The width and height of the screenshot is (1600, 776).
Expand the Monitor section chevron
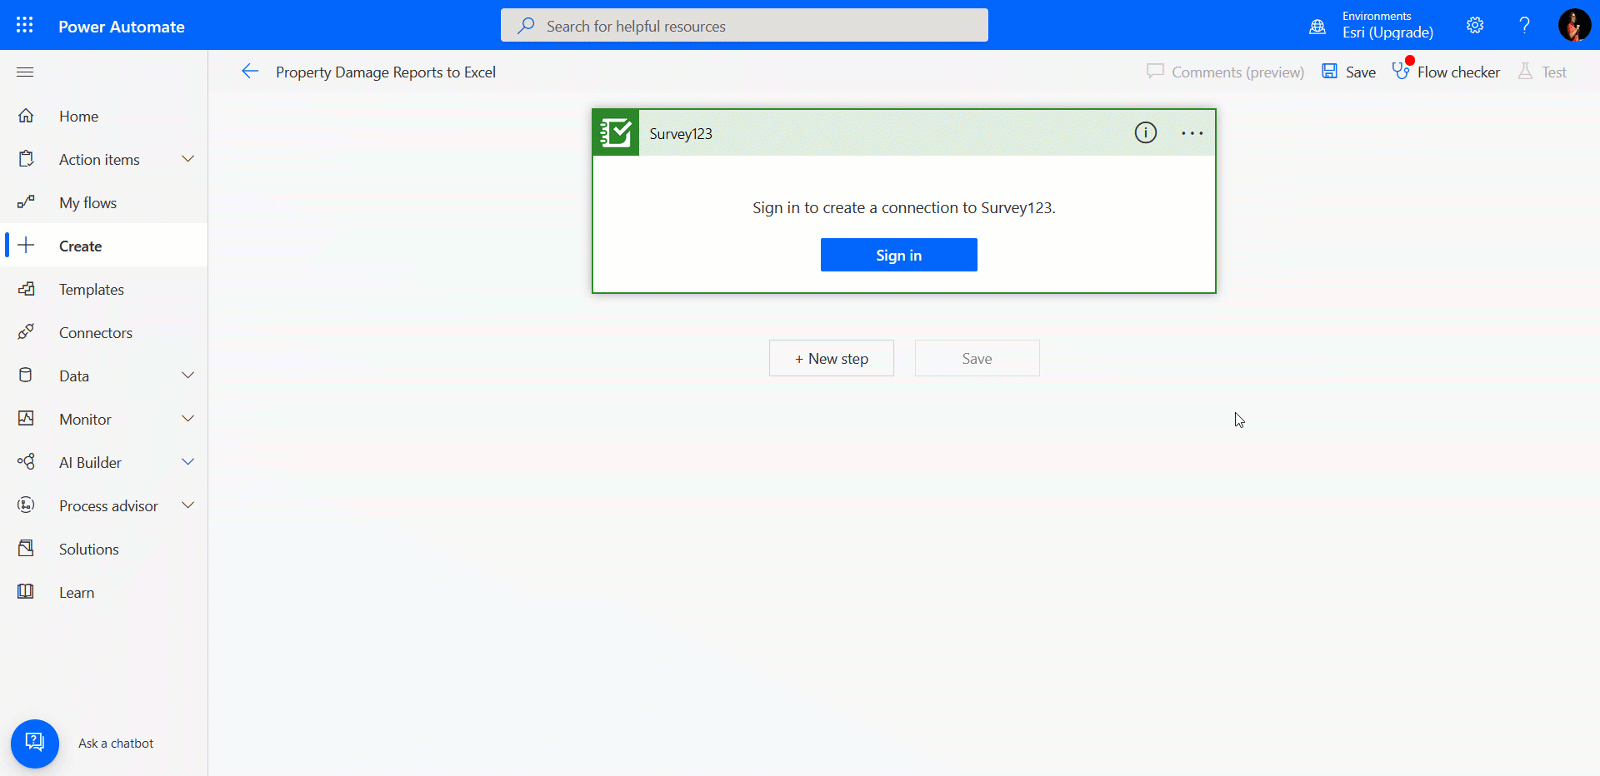pos(187,418)
